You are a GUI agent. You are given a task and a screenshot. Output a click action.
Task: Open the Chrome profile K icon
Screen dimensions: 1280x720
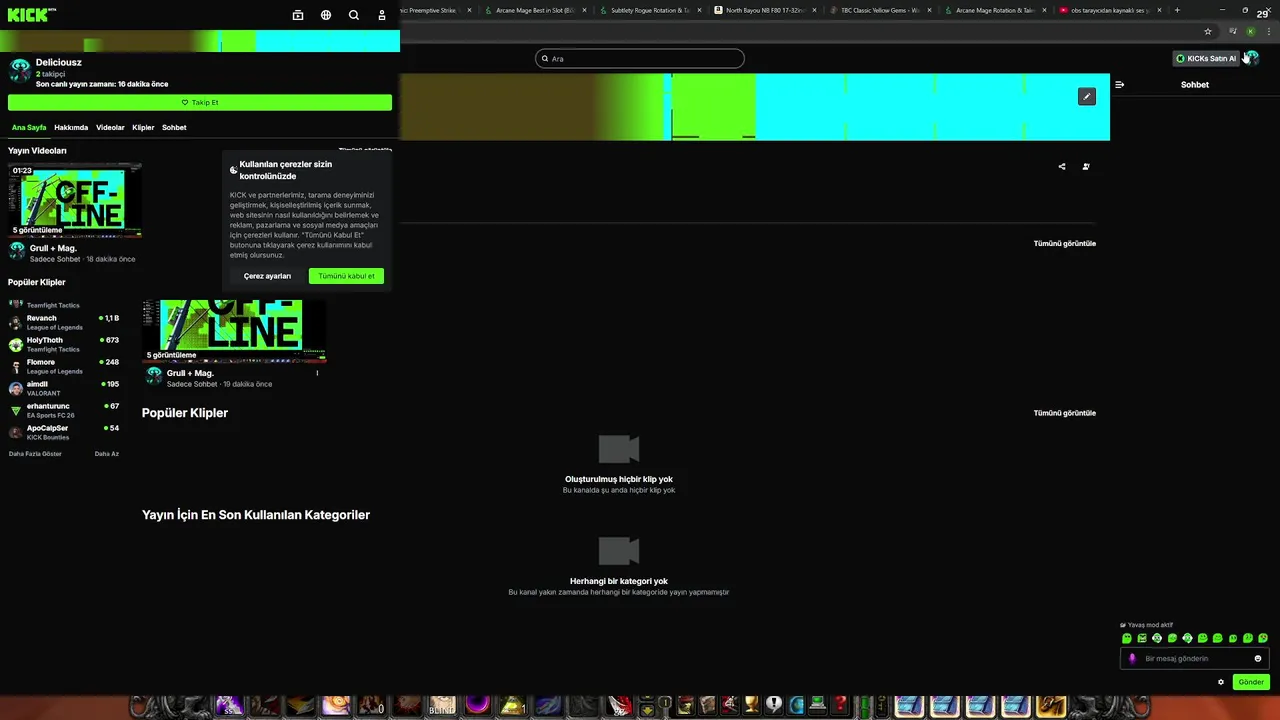click(x=1250, y=31)
